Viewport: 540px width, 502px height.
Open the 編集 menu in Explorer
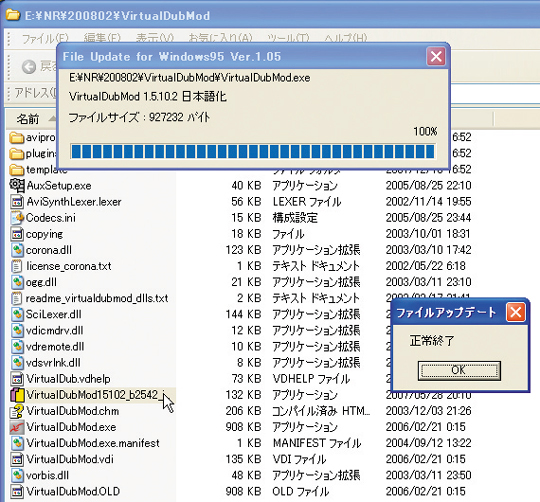click(102, 38)
